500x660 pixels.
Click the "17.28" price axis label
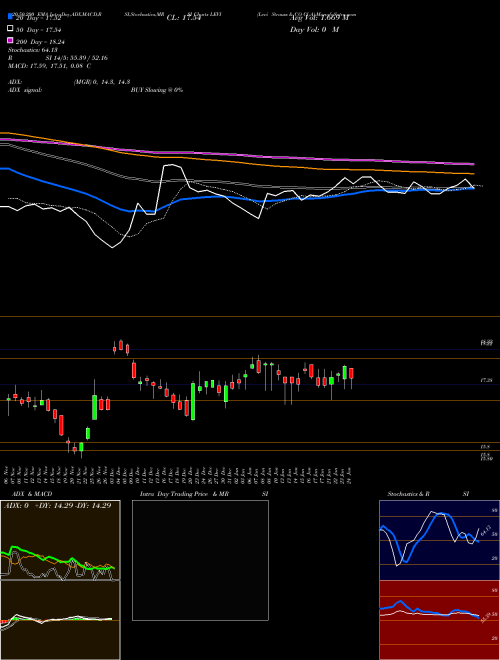coord(487,381)
